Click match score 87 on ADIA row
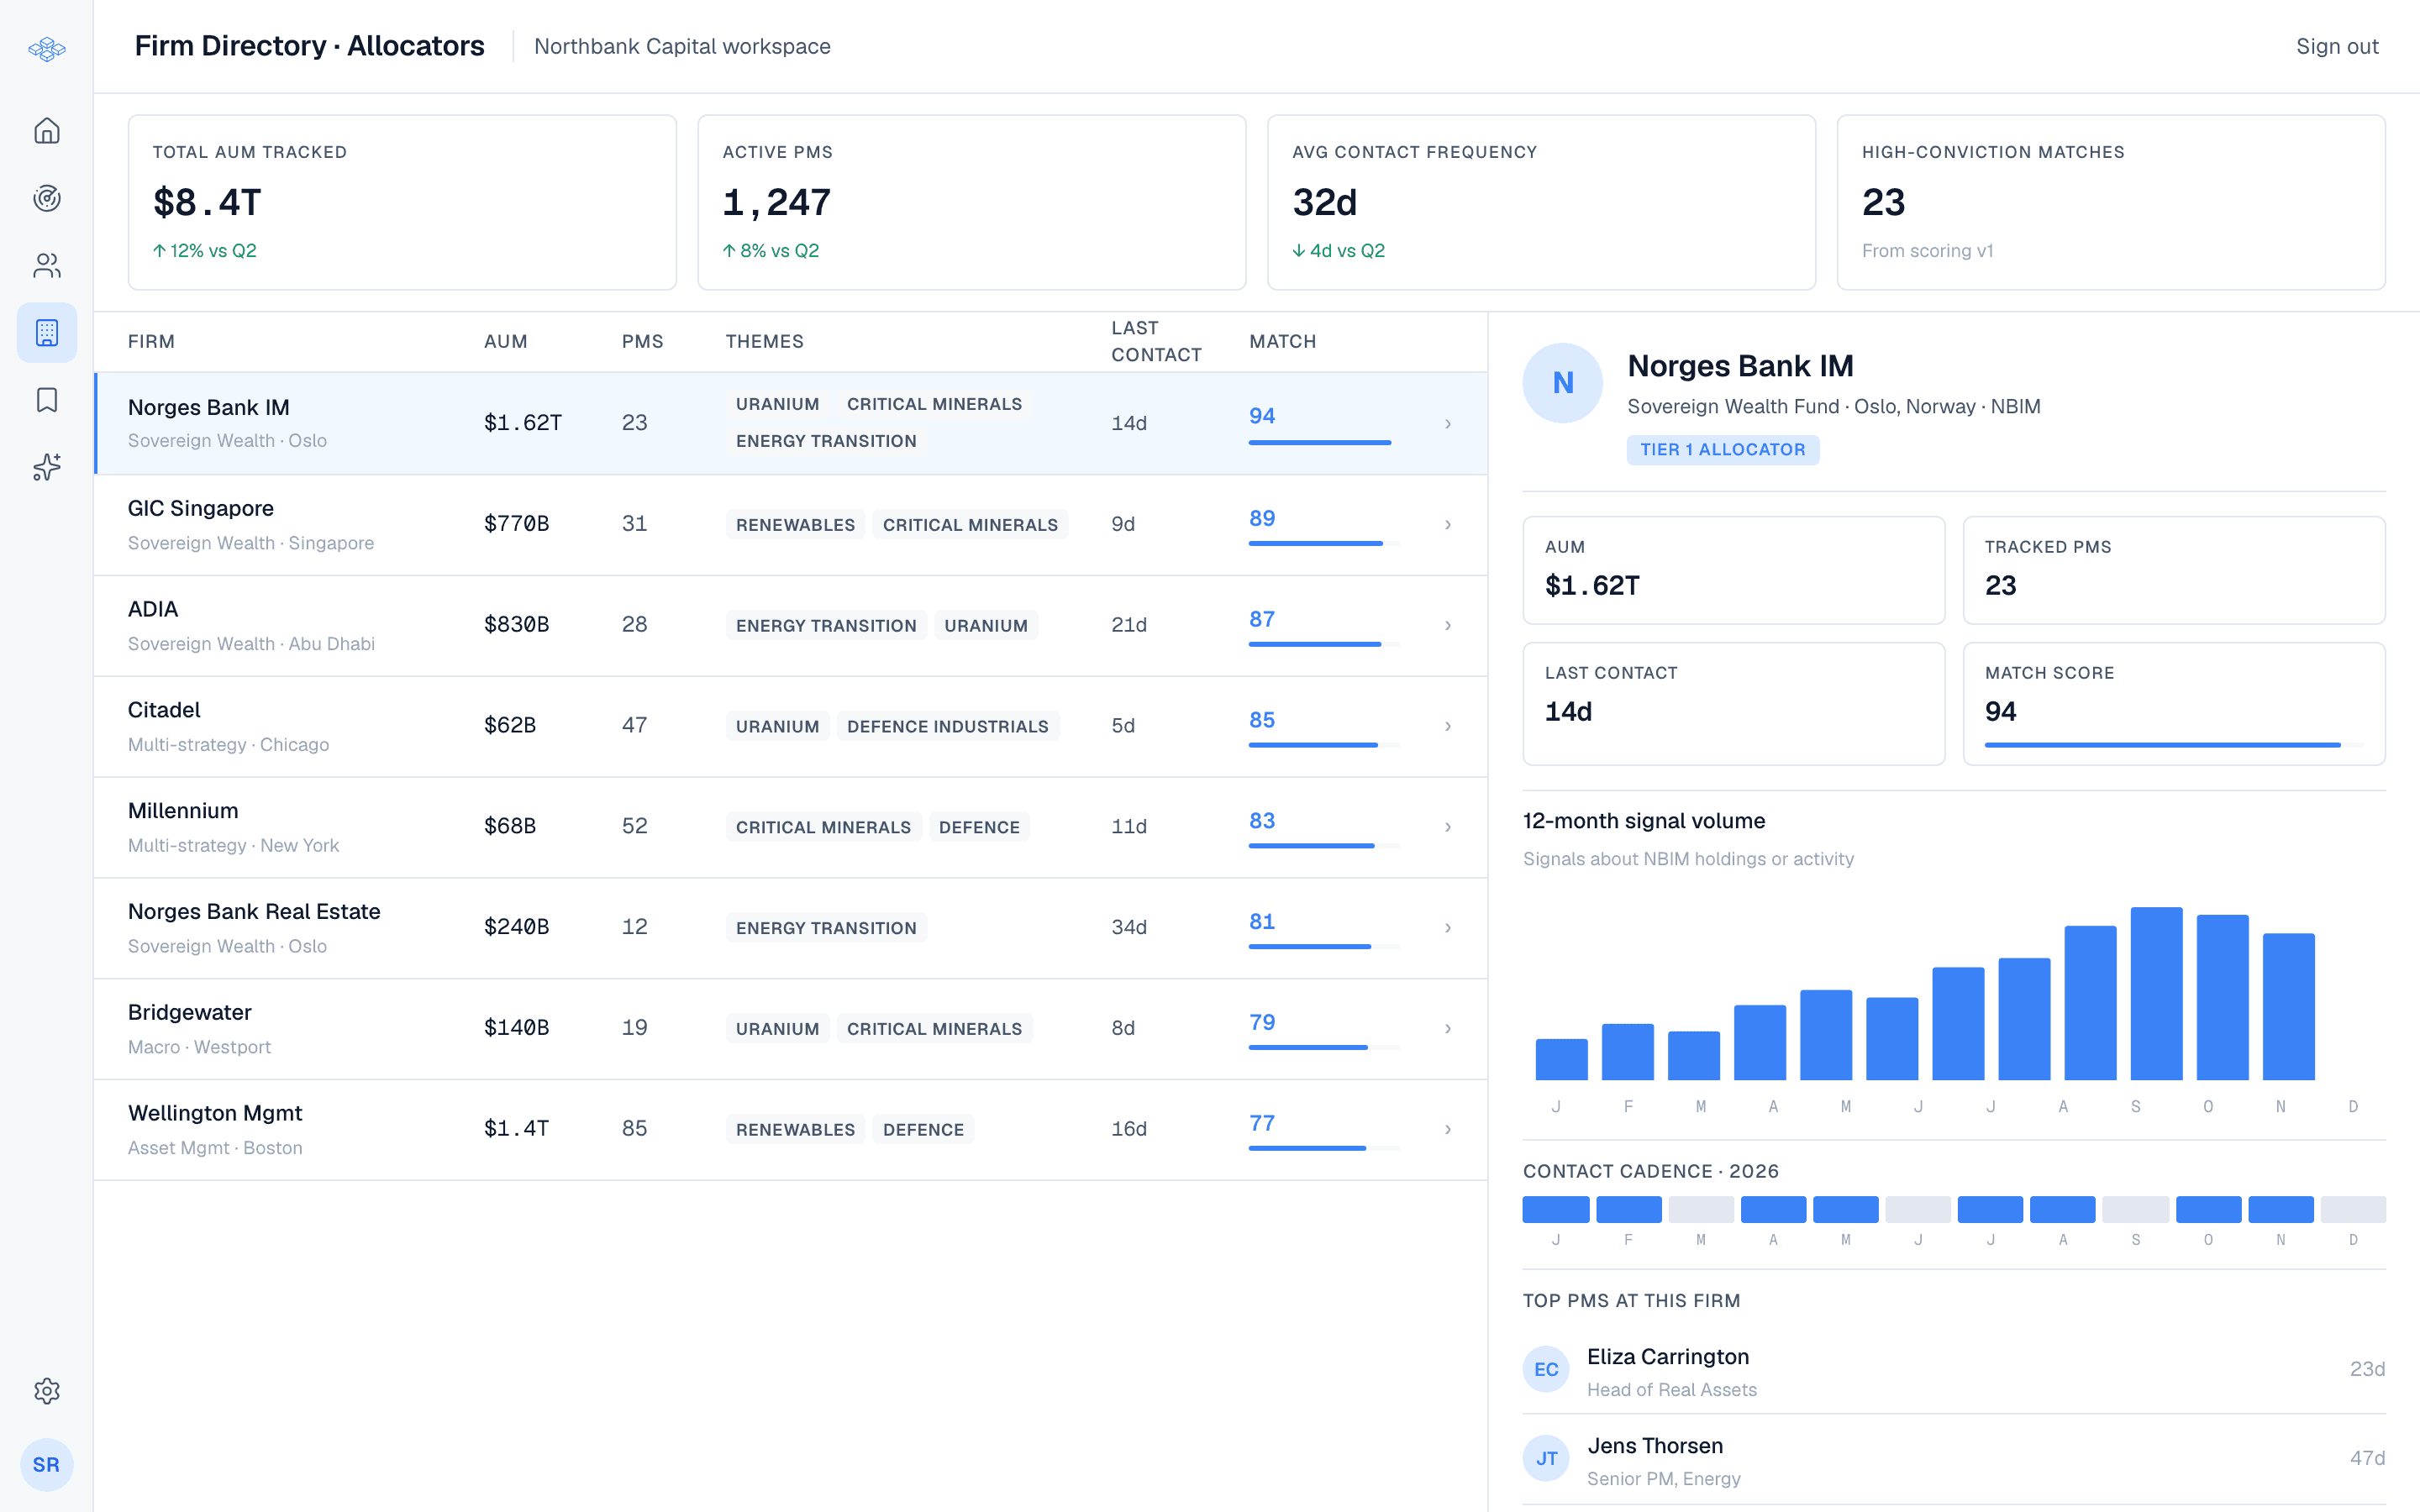This screenshot has height=1512, width=2420. tap(1262, 619)
